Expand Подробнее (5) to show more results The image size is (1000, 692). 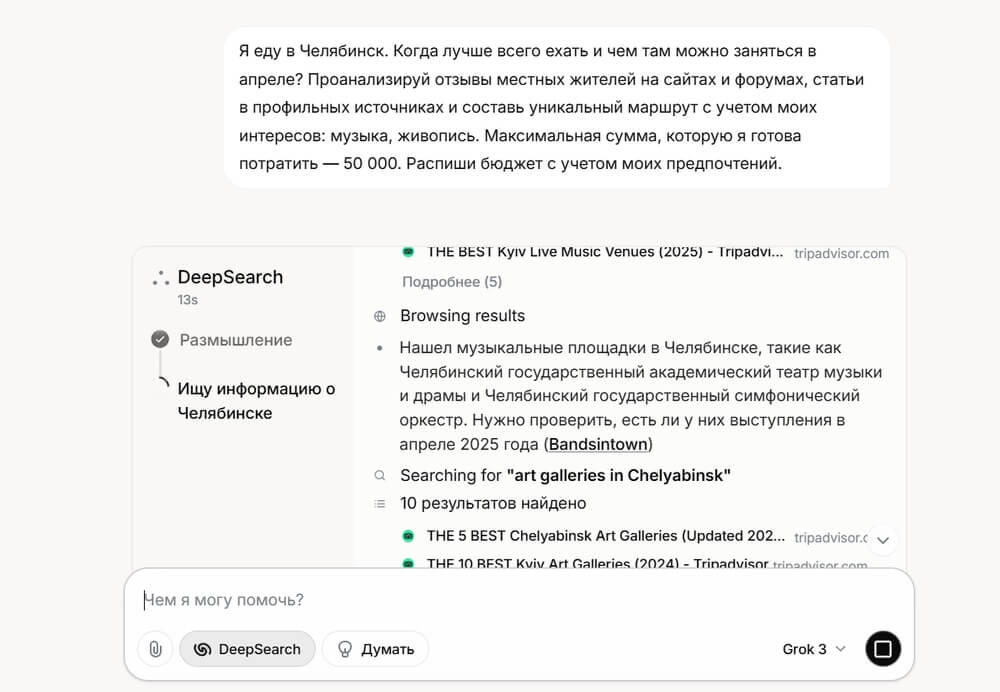pos(452,282)
